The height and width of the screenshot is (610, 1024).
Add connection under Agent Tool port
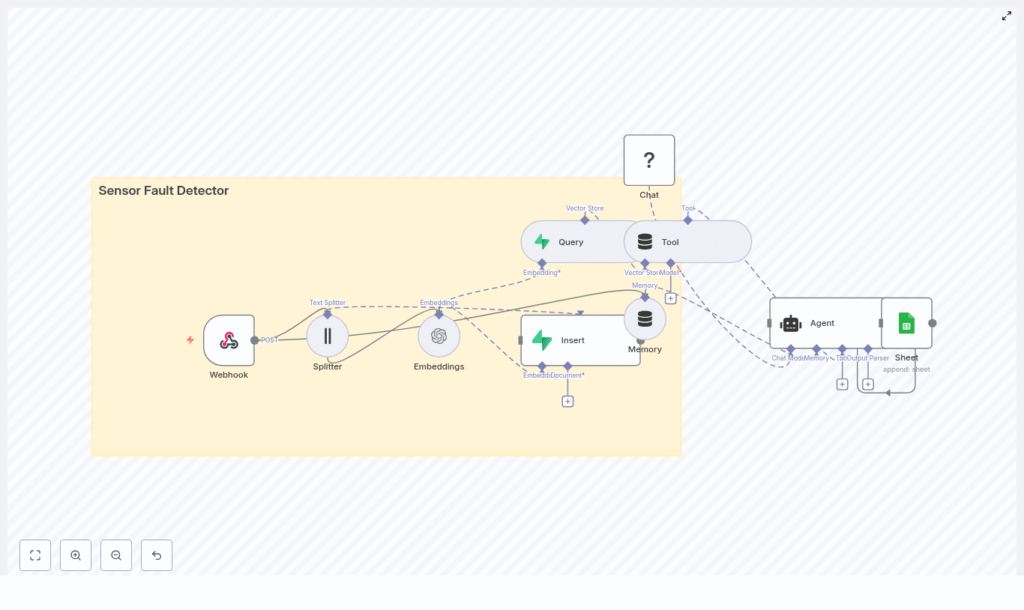pyautogui.click(x=842, y=384)
